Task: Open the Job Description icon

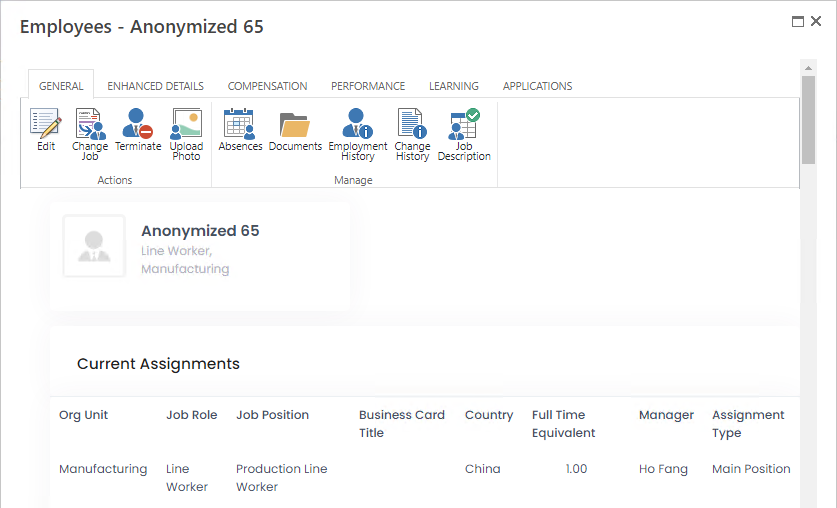Action: (464, 124)
